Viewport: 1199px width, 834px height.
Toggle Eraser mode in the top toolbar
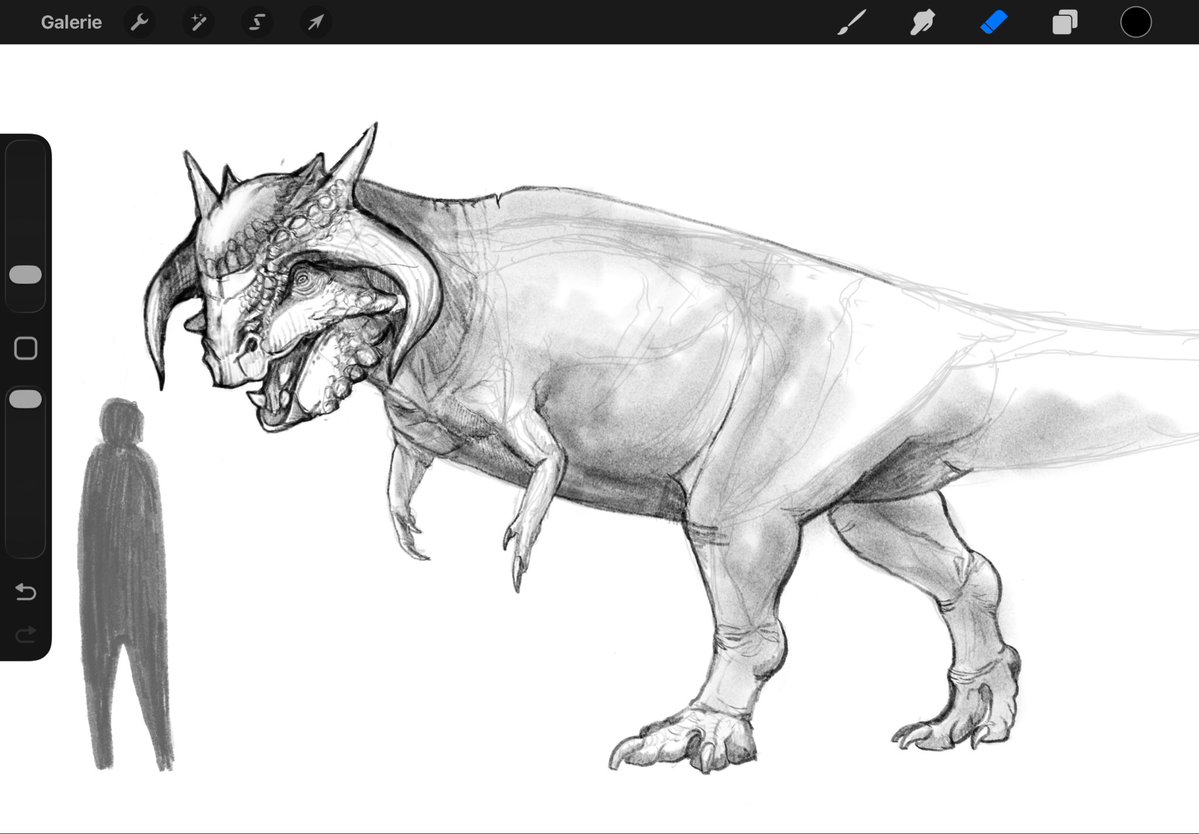(991, 22)
